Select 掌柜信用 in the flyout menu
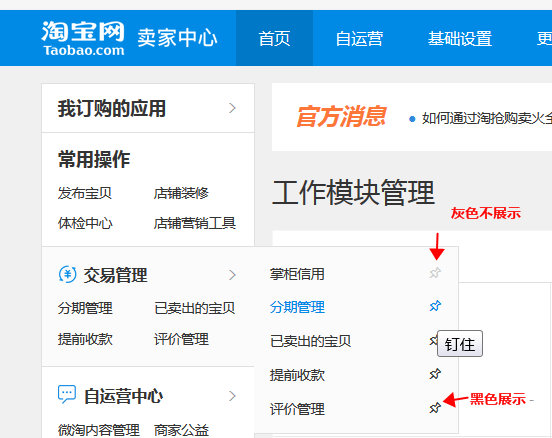This screenshot has height=438, width=552. coord(297,274)
